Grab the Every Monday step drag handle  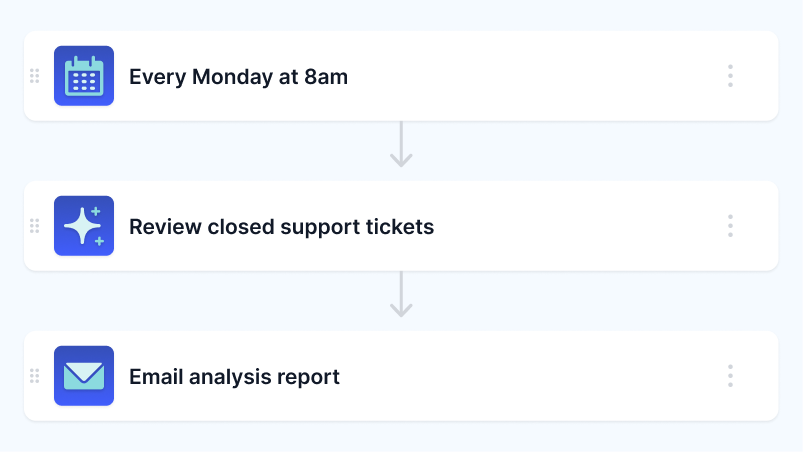click(35, 76)
